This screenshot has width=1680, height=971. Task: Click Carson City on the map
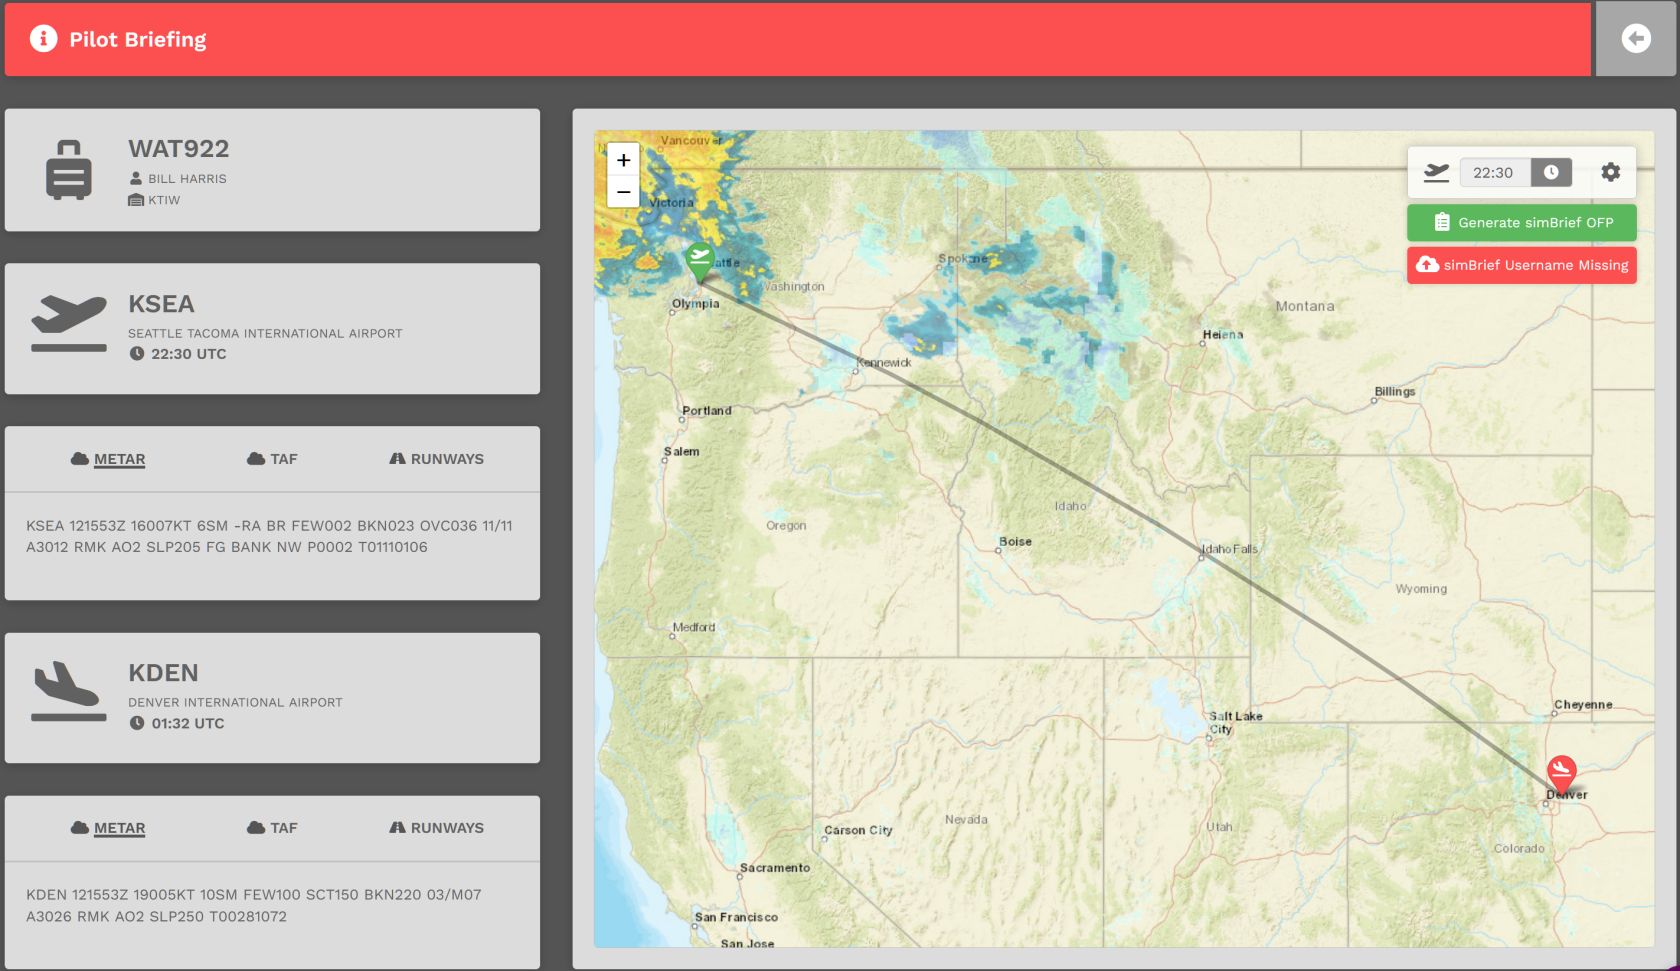point(858,830)
